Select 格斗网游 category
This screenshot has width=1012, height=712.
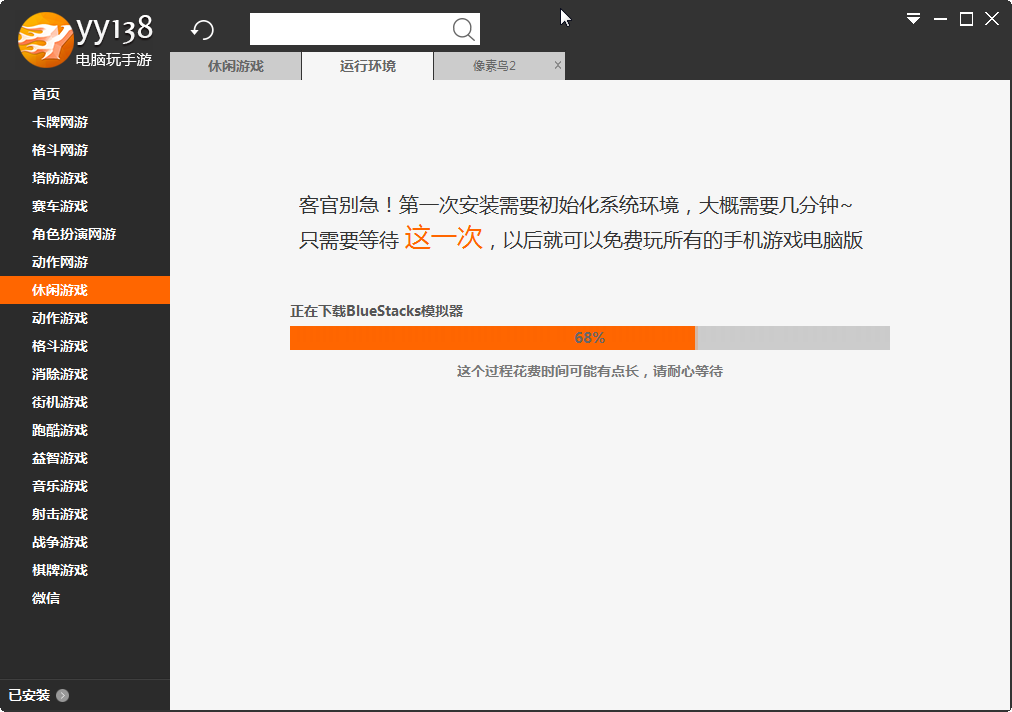(85, 150)
